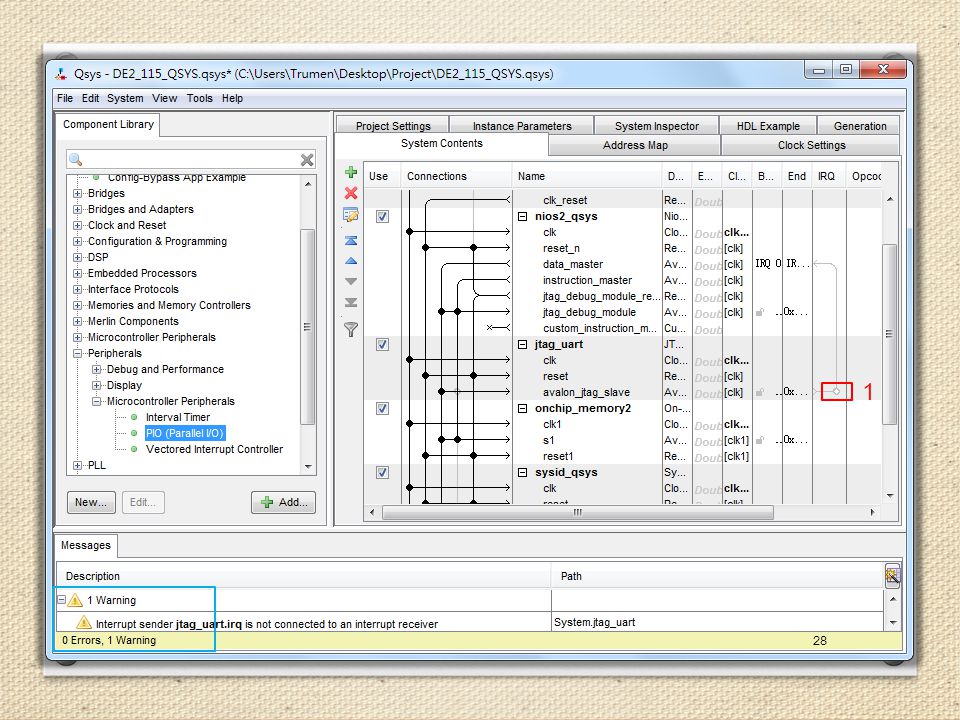The width and height of the screenshot is (960, 720).
Task: Click the lock icon on the avalon_jtag_slave row
Action: tap(760, 392)
